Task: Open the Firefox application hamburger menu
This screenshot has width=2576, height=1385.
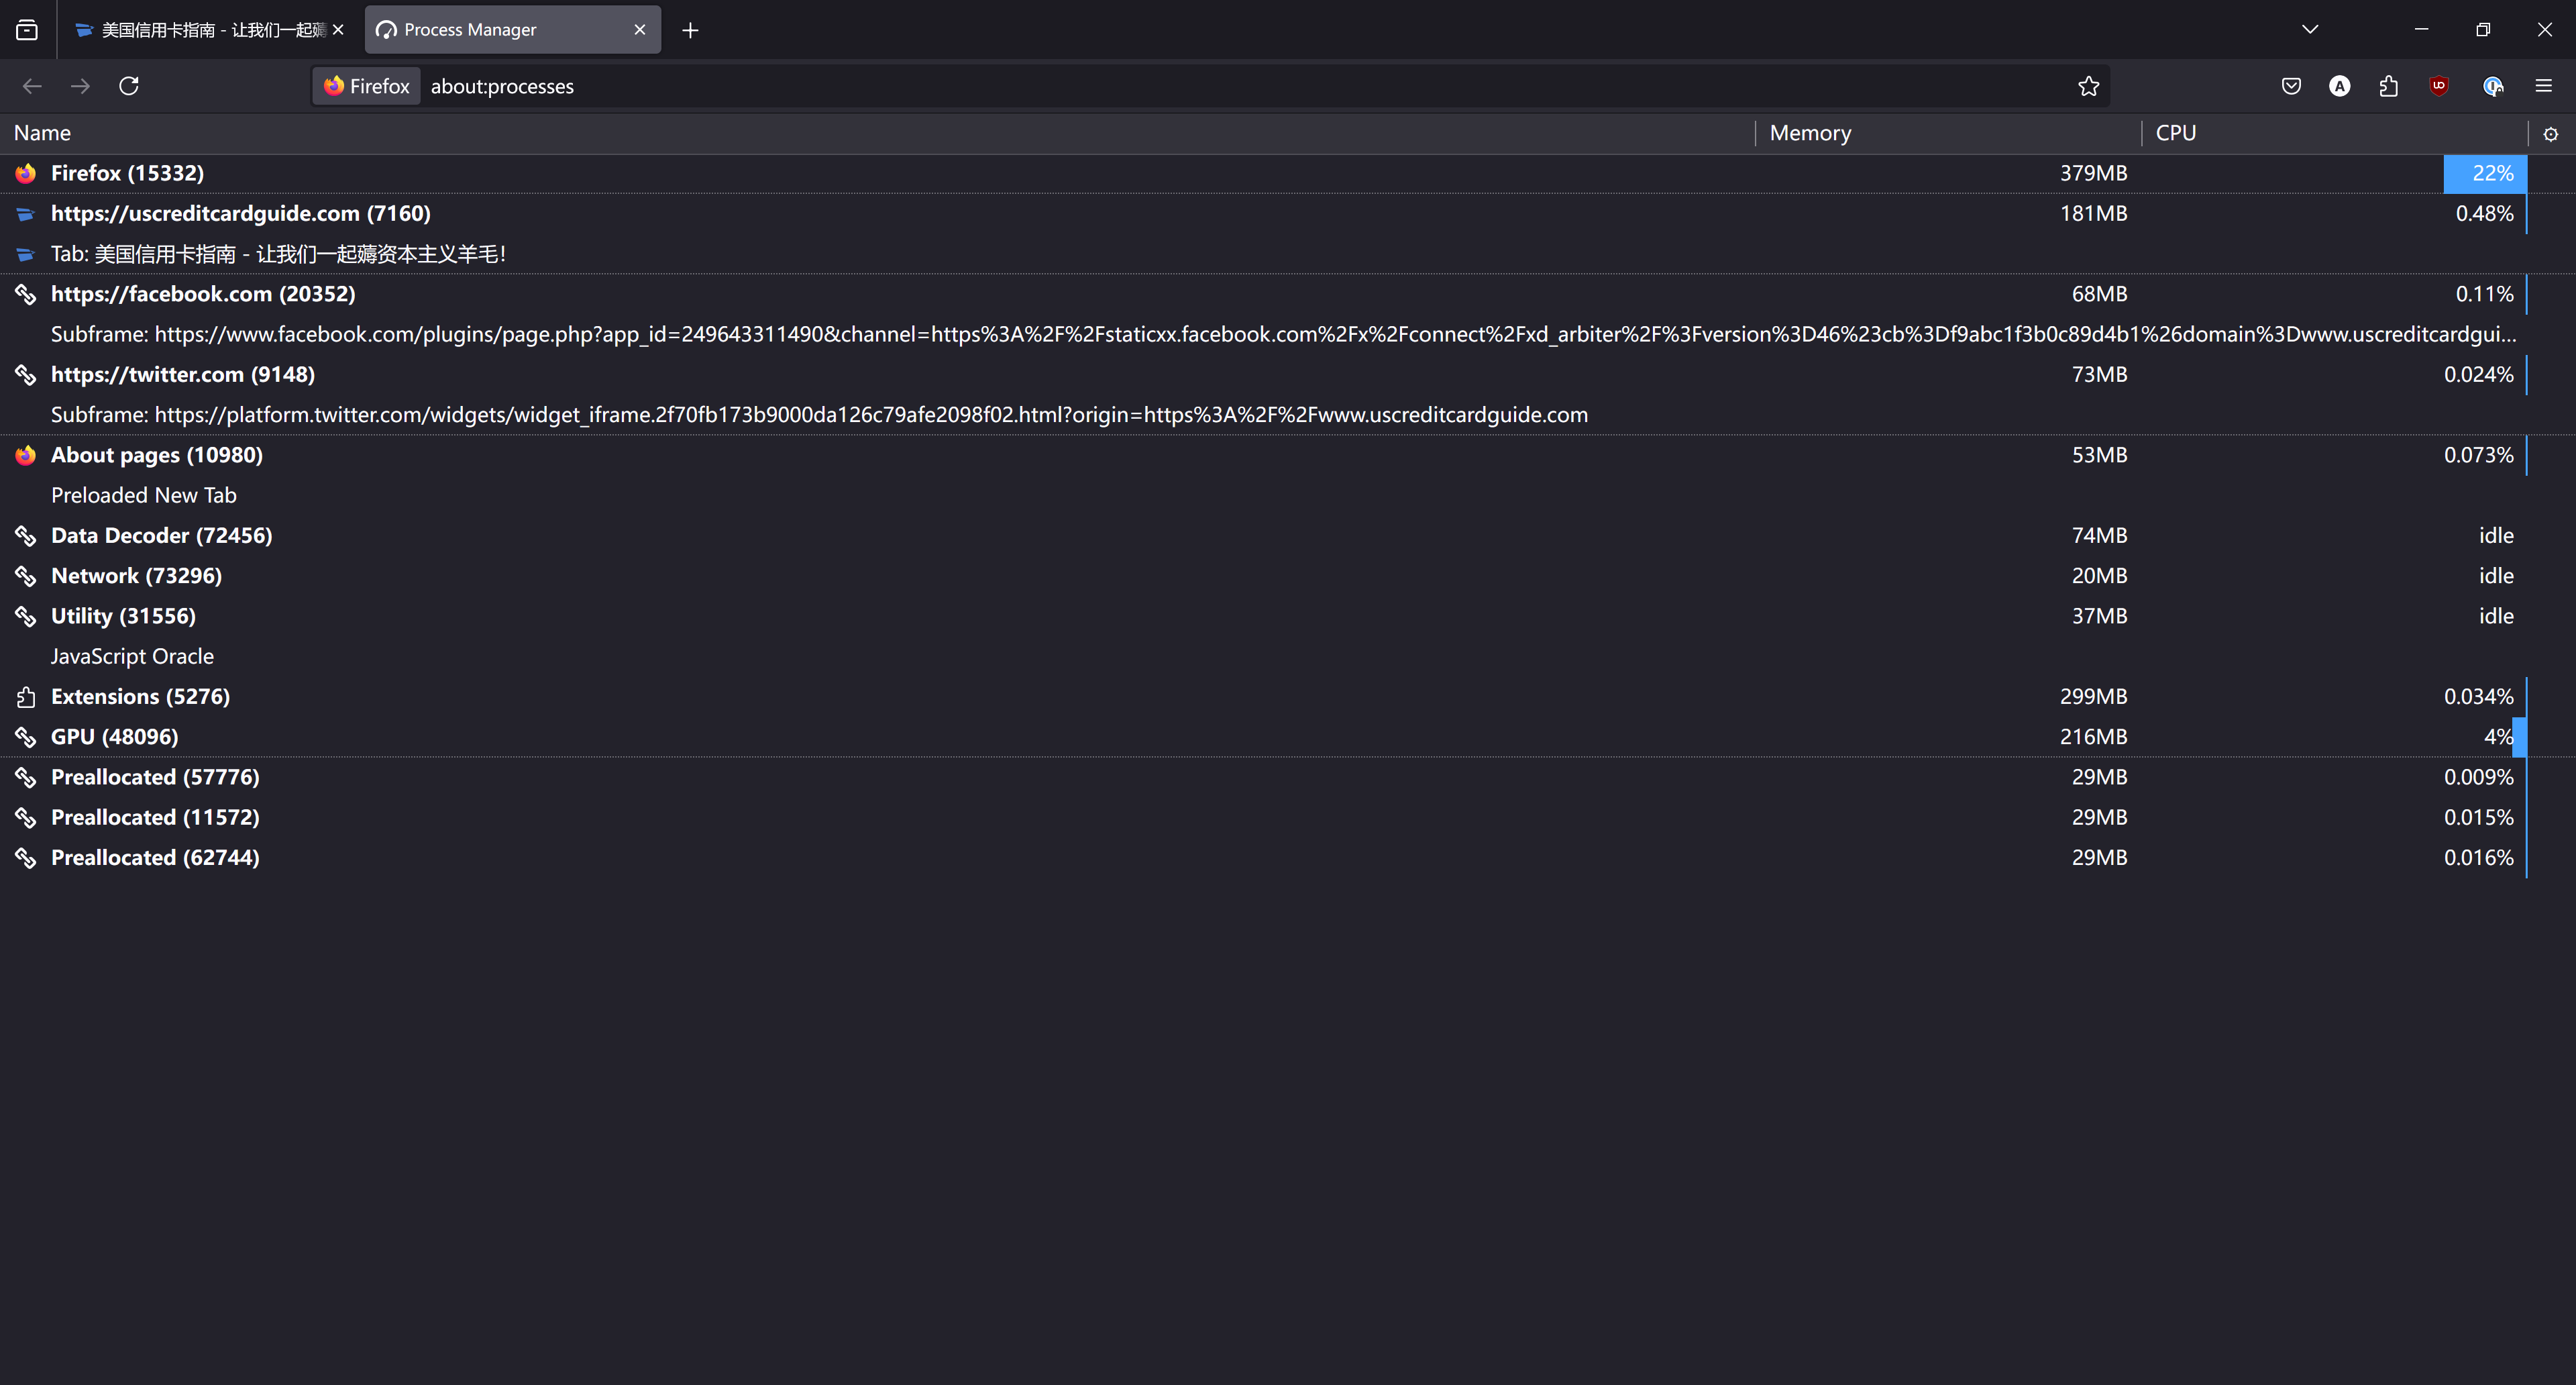Action: click(x=2543, y=86)
